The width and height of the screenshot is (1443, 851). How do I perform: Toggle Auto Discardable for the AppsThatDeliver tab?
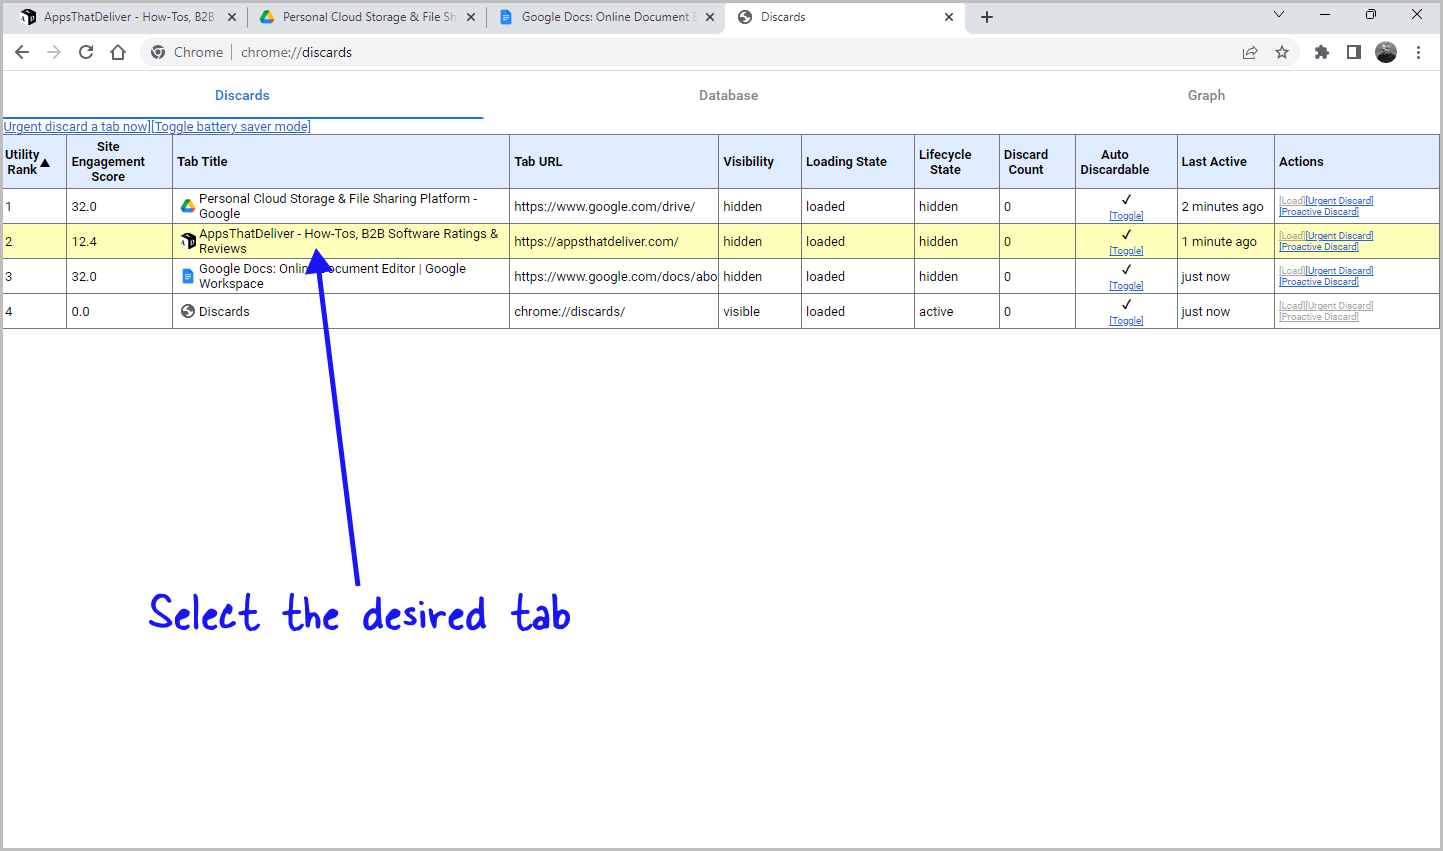point(1126,250)
